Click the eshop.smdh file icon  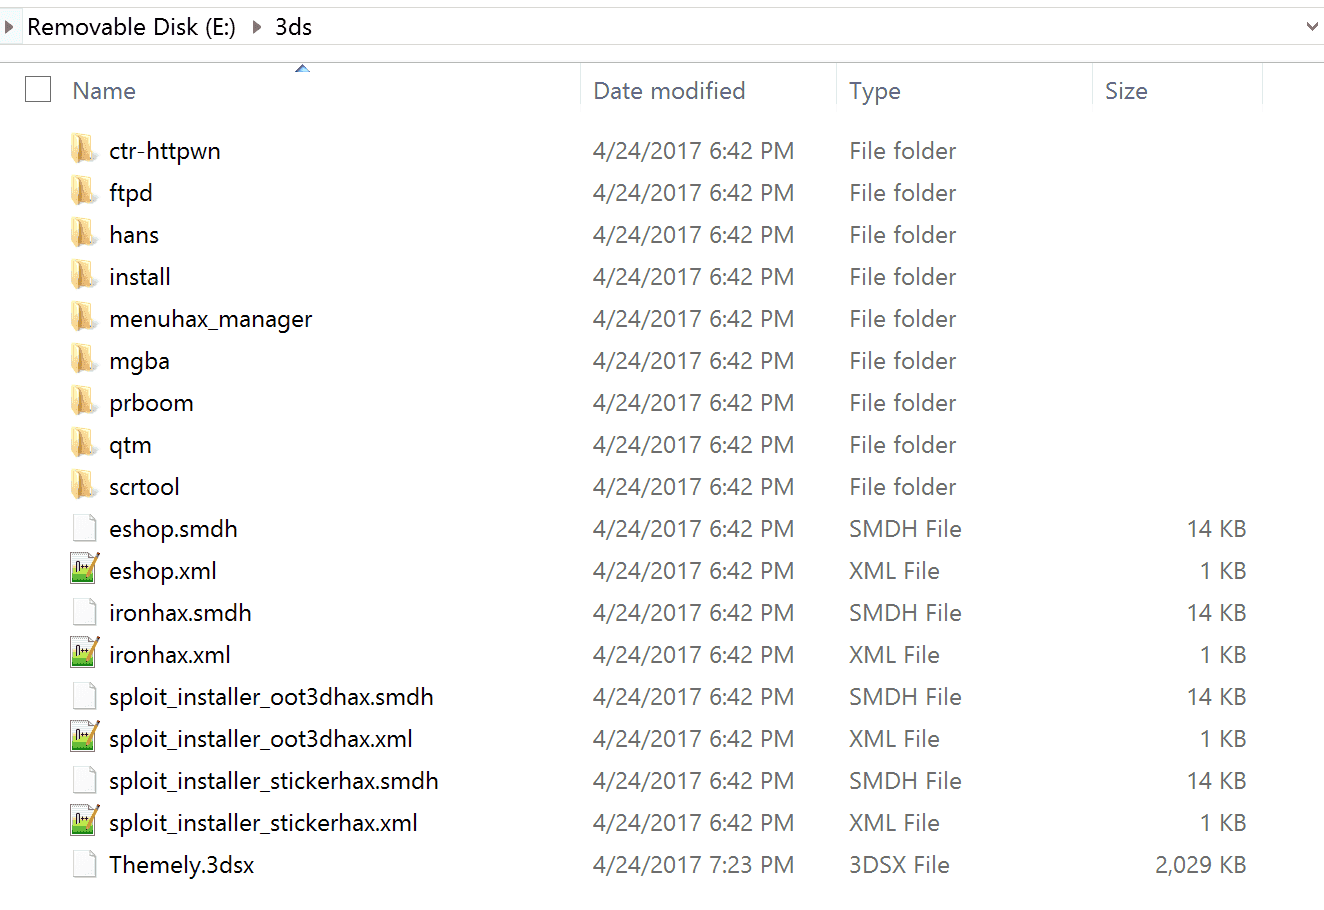pos(84,528)
